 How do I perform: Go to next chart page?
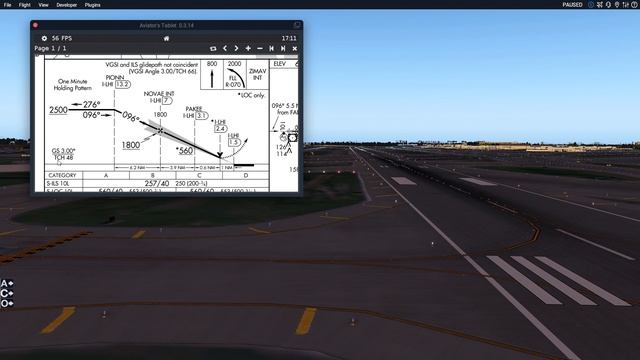click(236, 48)
